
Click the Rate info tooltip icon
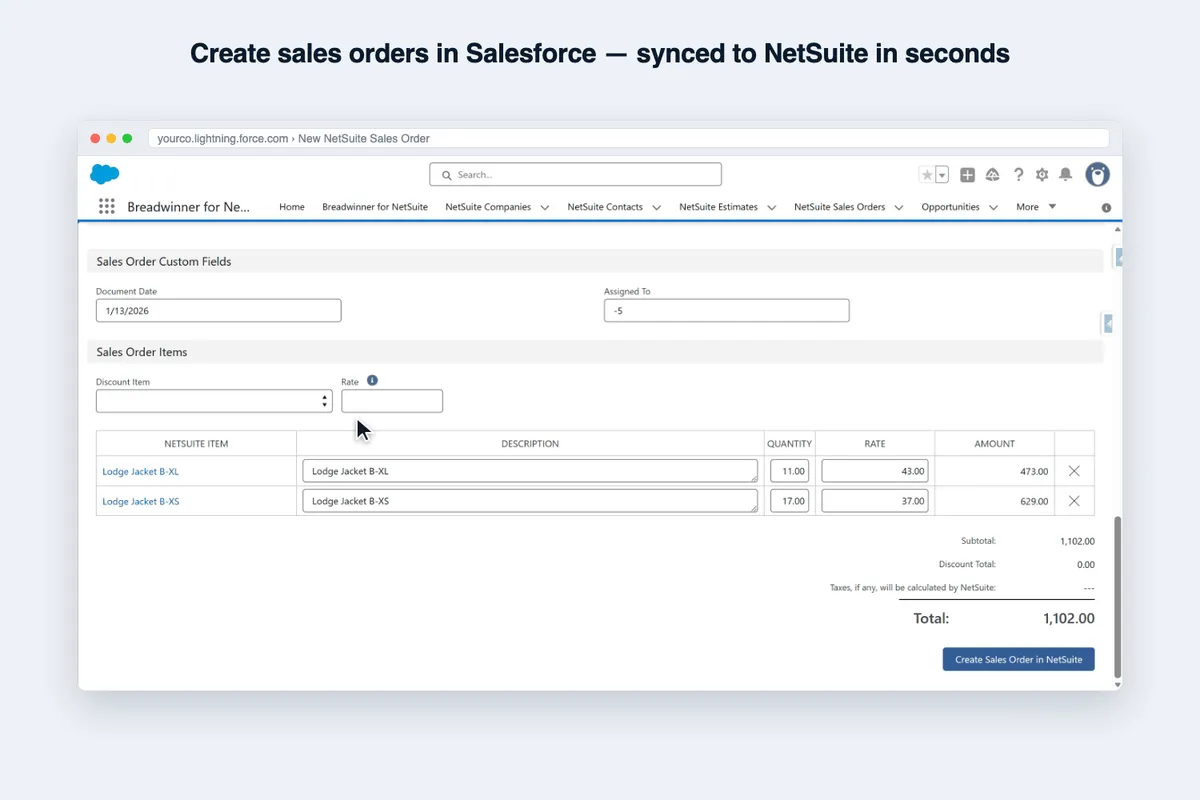pos(372,380)
